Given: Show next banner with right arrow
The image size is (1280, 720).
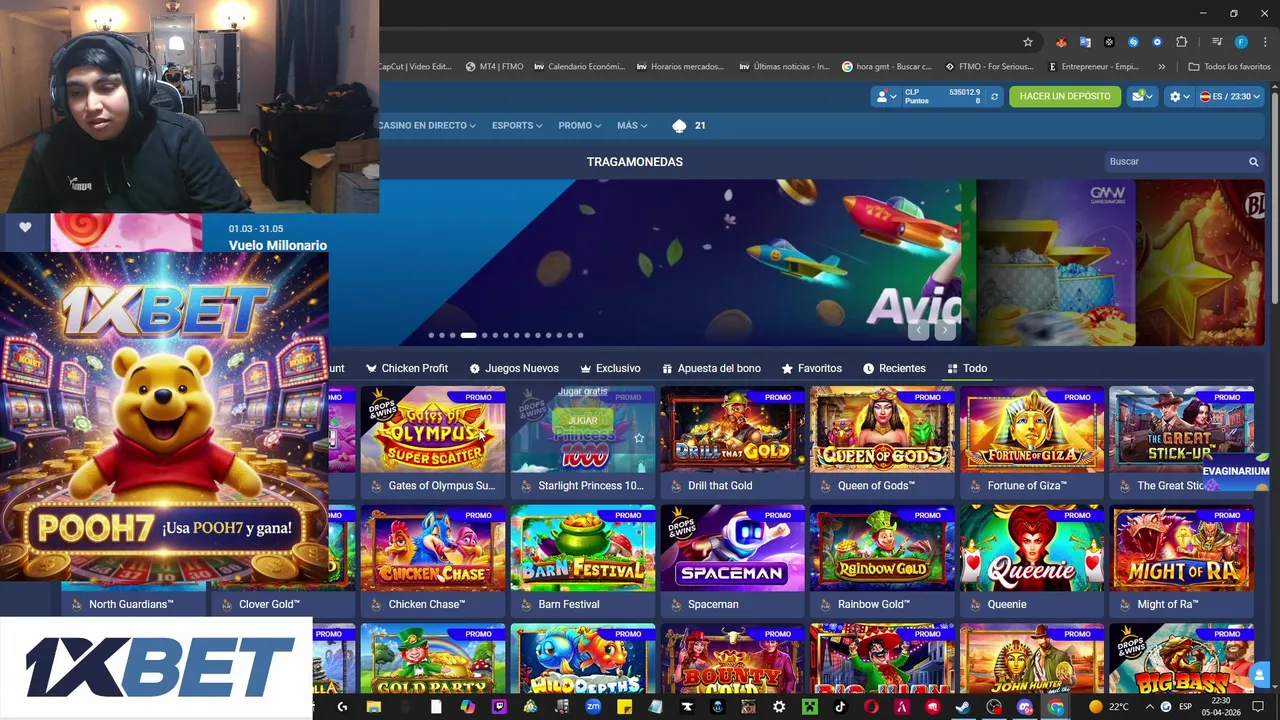Looking at the screenshot, I should point(945,330).
